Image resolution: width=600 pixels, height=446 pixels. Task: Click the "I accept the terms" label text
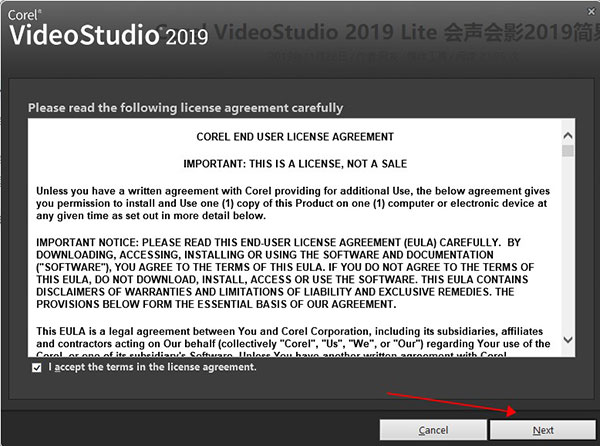(x=152, y=367)
